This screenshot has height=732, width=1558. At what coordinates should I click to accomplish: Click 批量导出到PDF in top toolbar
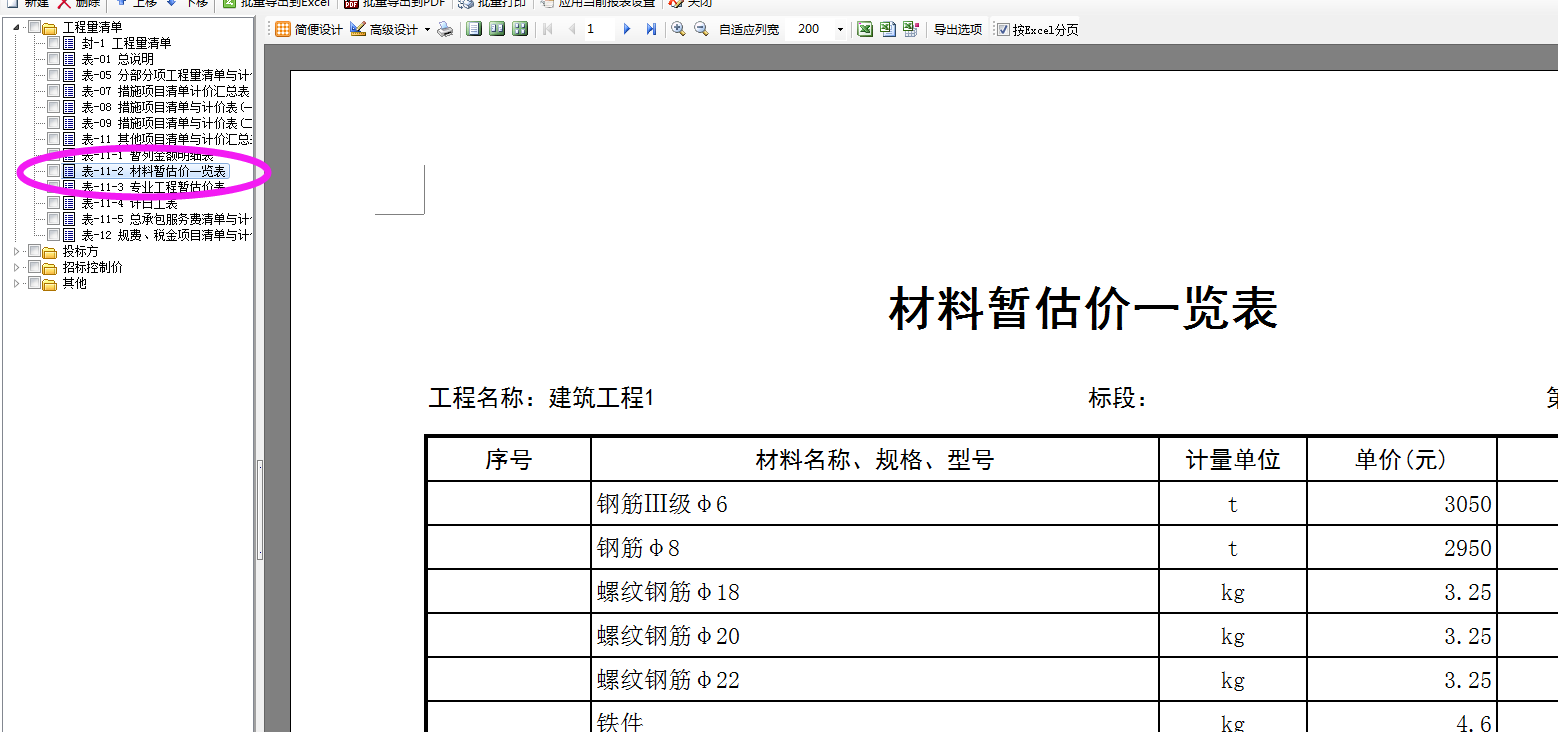click(395, 4)
